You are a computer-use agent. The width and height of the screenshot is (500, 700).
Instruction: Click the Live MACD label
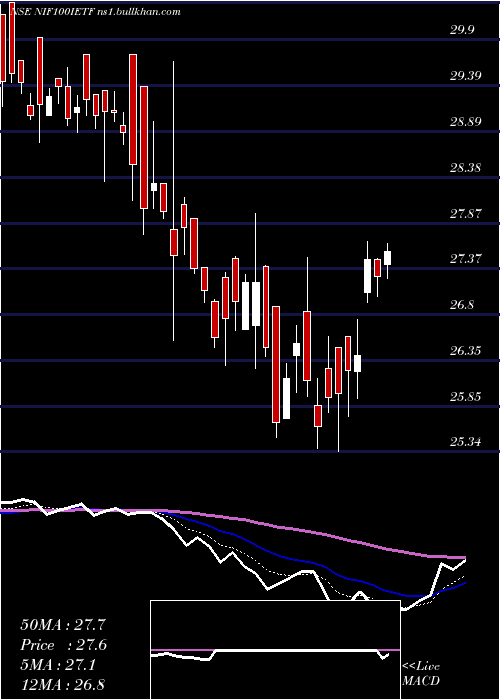point(421,674)
